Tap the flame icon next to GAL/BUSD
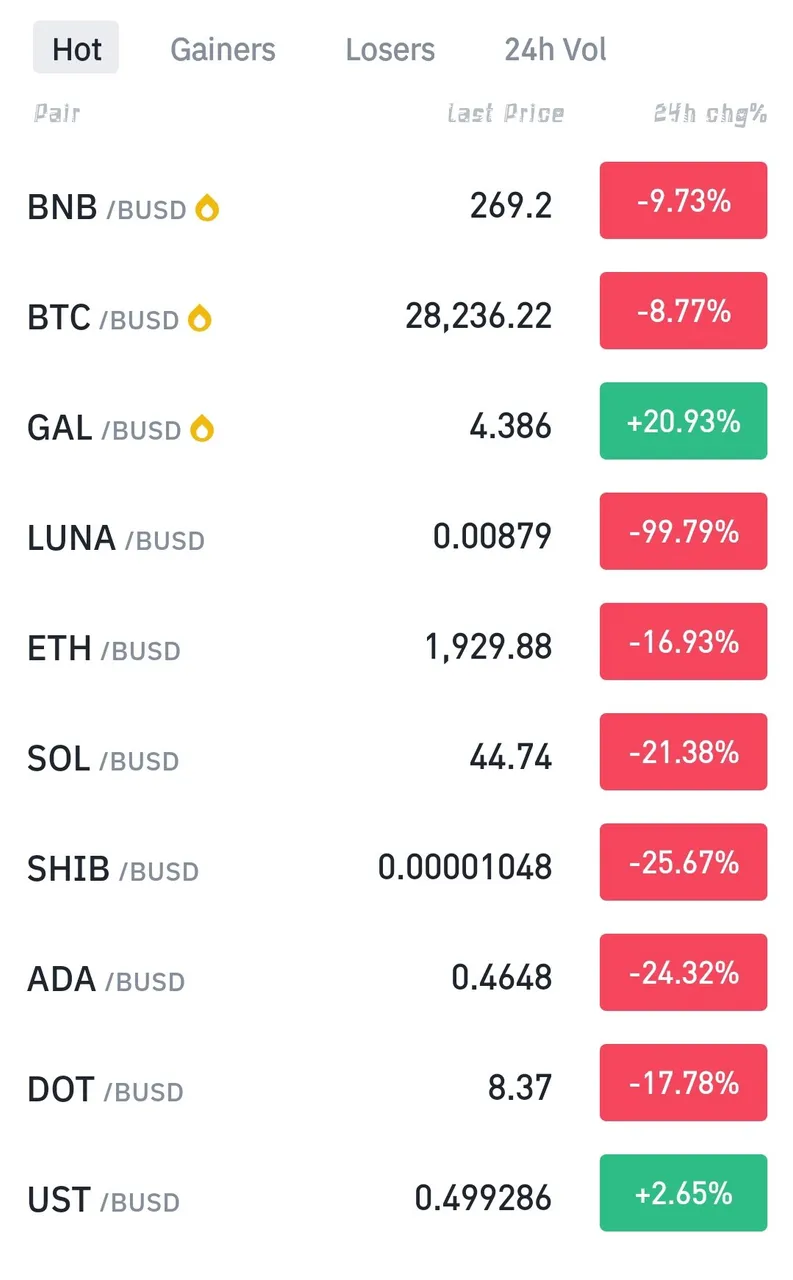 point(202,429)
